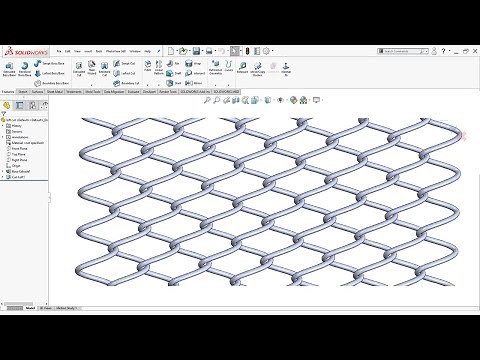Click the Open document icon
Viewport: 480px width, 360px height.
pyautogui.click(x=182, y=51)
